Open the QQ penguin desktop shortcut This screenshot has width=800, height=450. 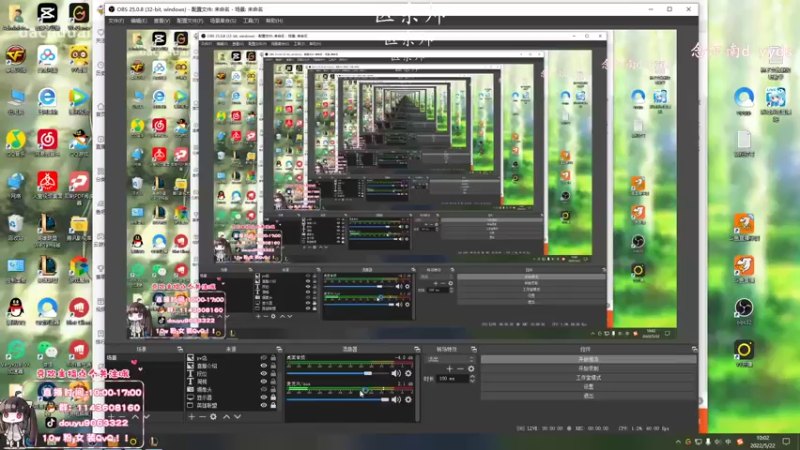16,311
